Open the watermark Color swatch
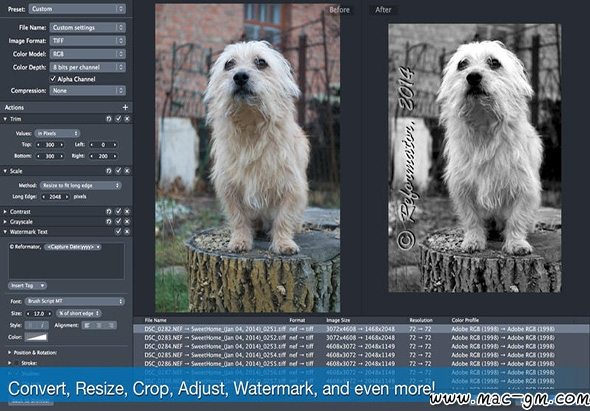This screenshot has height=411, width=590. click(36, 337)
